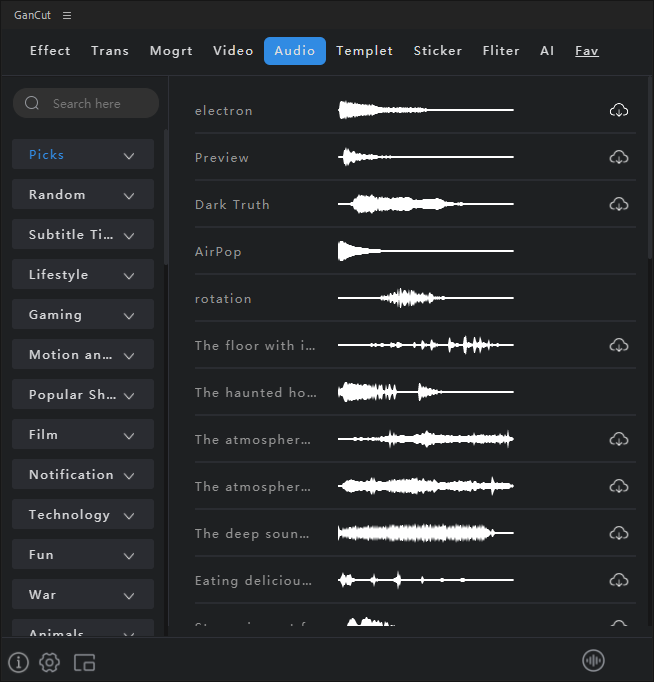Viewport: 654px width, 682px height.
Task: Download 'The floor with i...' sound
Action: click(x=619, y=345)
